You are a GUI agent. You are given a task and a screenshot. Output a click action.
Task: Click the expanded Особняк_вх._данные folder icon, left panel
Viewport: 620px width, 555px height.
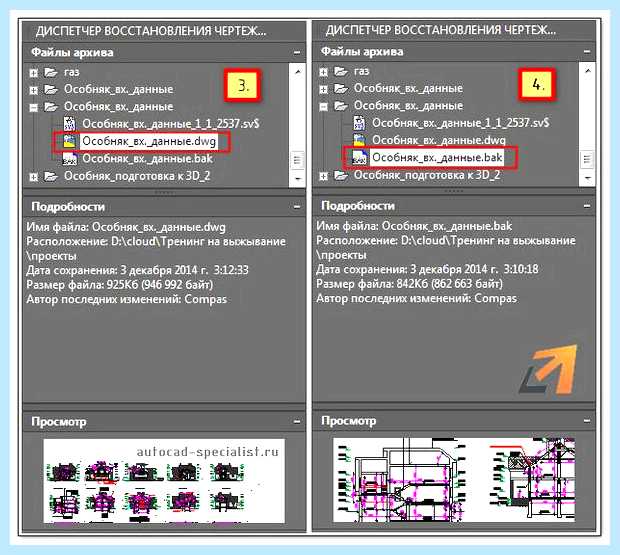click(51, 107)
